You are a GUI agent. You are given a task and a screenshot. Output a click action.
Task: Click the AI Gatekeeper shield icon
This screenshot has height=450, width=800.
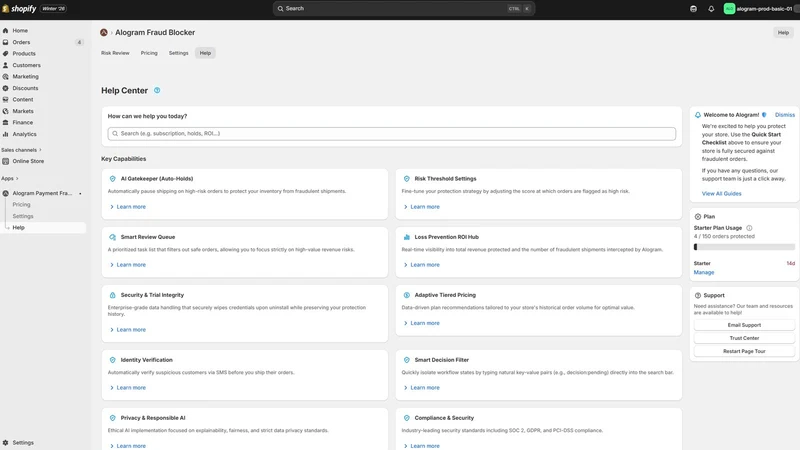(113, 179)
